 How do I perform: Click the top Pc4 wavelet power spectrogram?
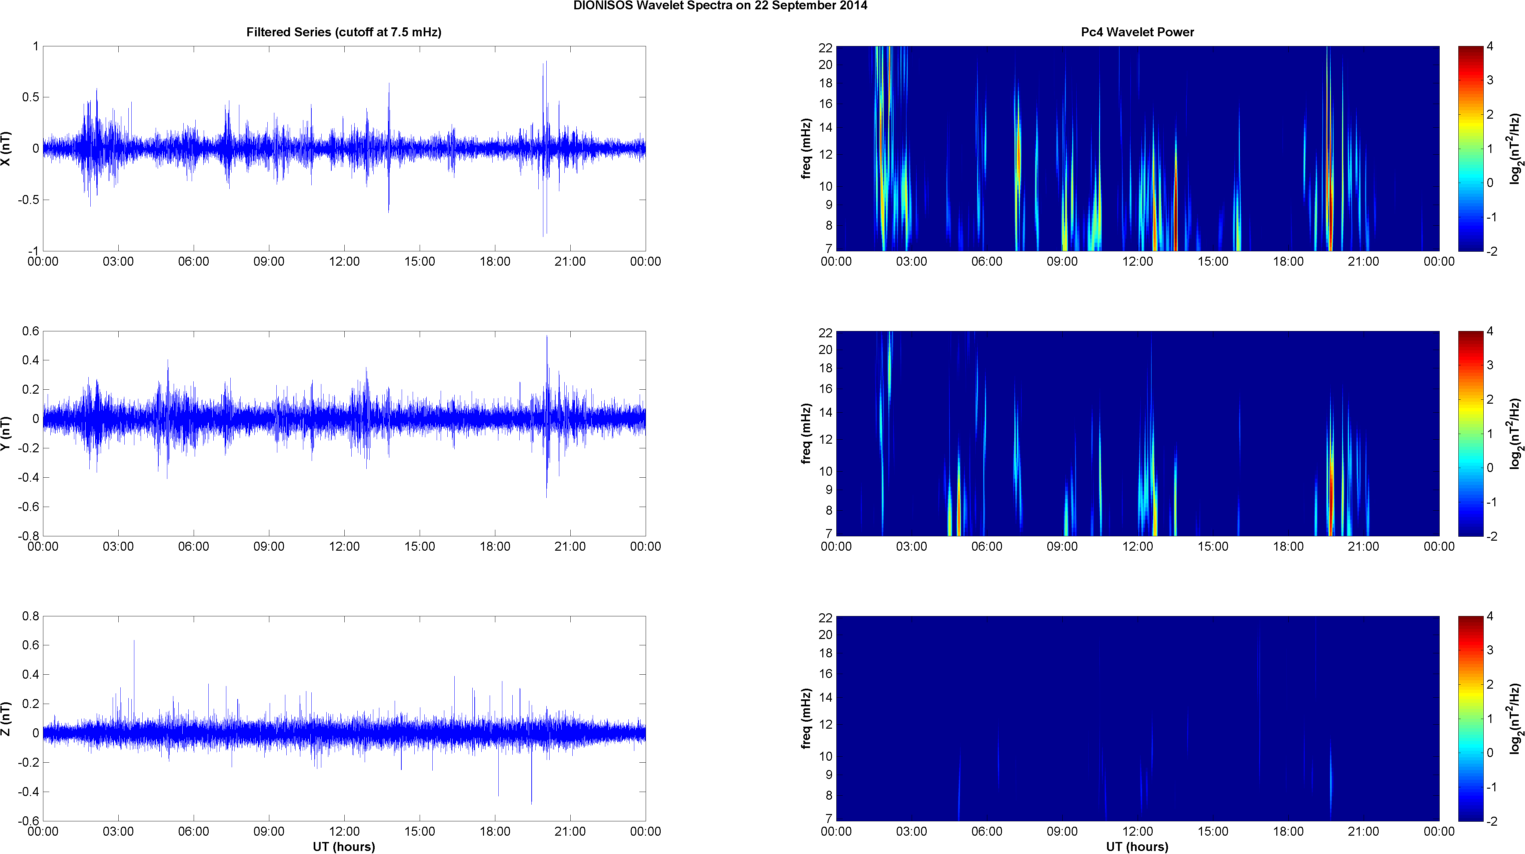[1137, 148]
